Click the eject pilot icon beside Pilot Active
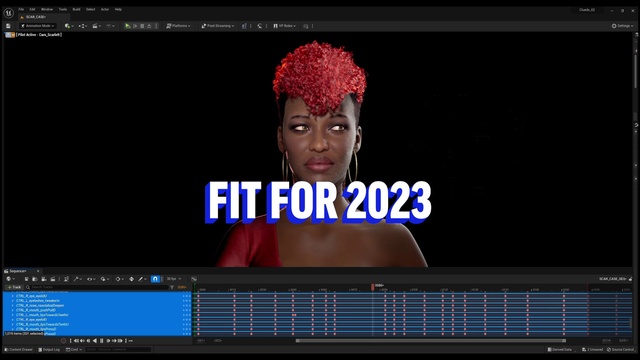The image size is (640, 360). [x=13, y=35]
